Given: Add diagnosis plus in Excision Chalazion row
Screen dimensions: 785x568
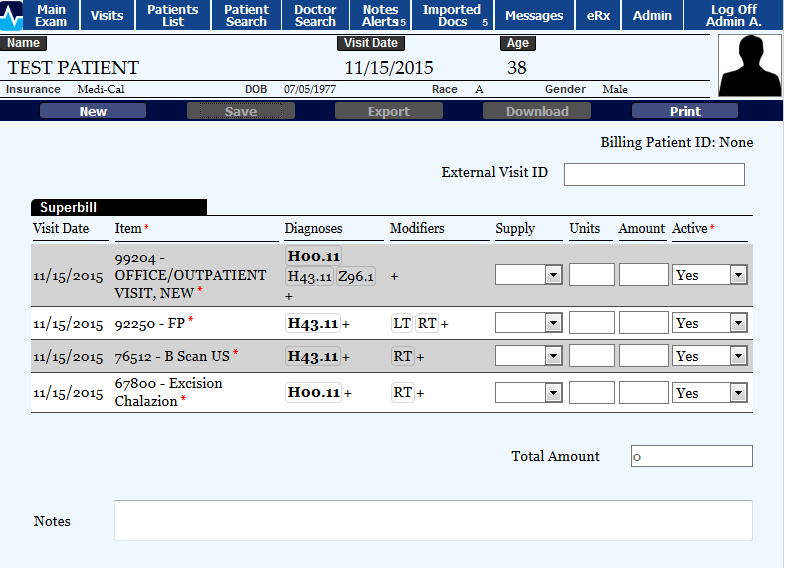Looking at the screenshot, I should pyautogui.click(x=348, y=394).
